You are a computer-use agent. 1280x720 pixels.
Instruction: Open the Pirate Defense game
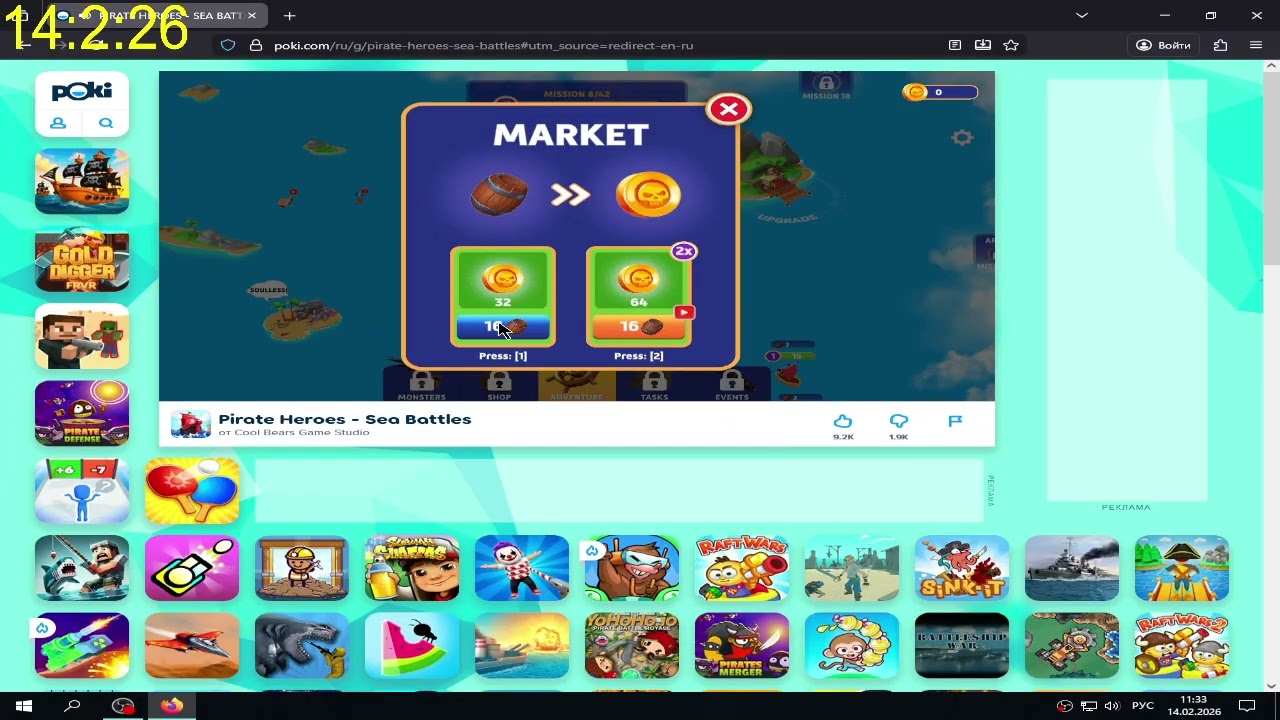click(82, 413)
